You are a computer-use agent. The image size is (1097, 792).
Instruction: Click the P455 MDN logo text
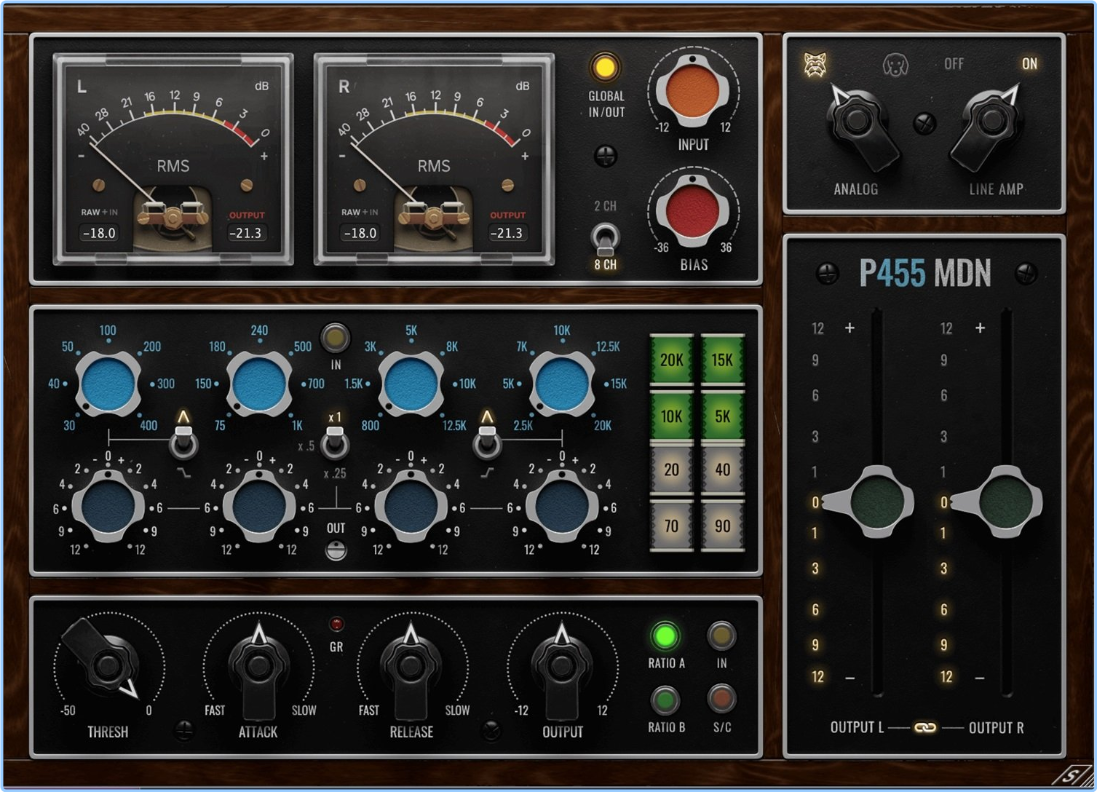pyautogui.click(x=925, y=274)
